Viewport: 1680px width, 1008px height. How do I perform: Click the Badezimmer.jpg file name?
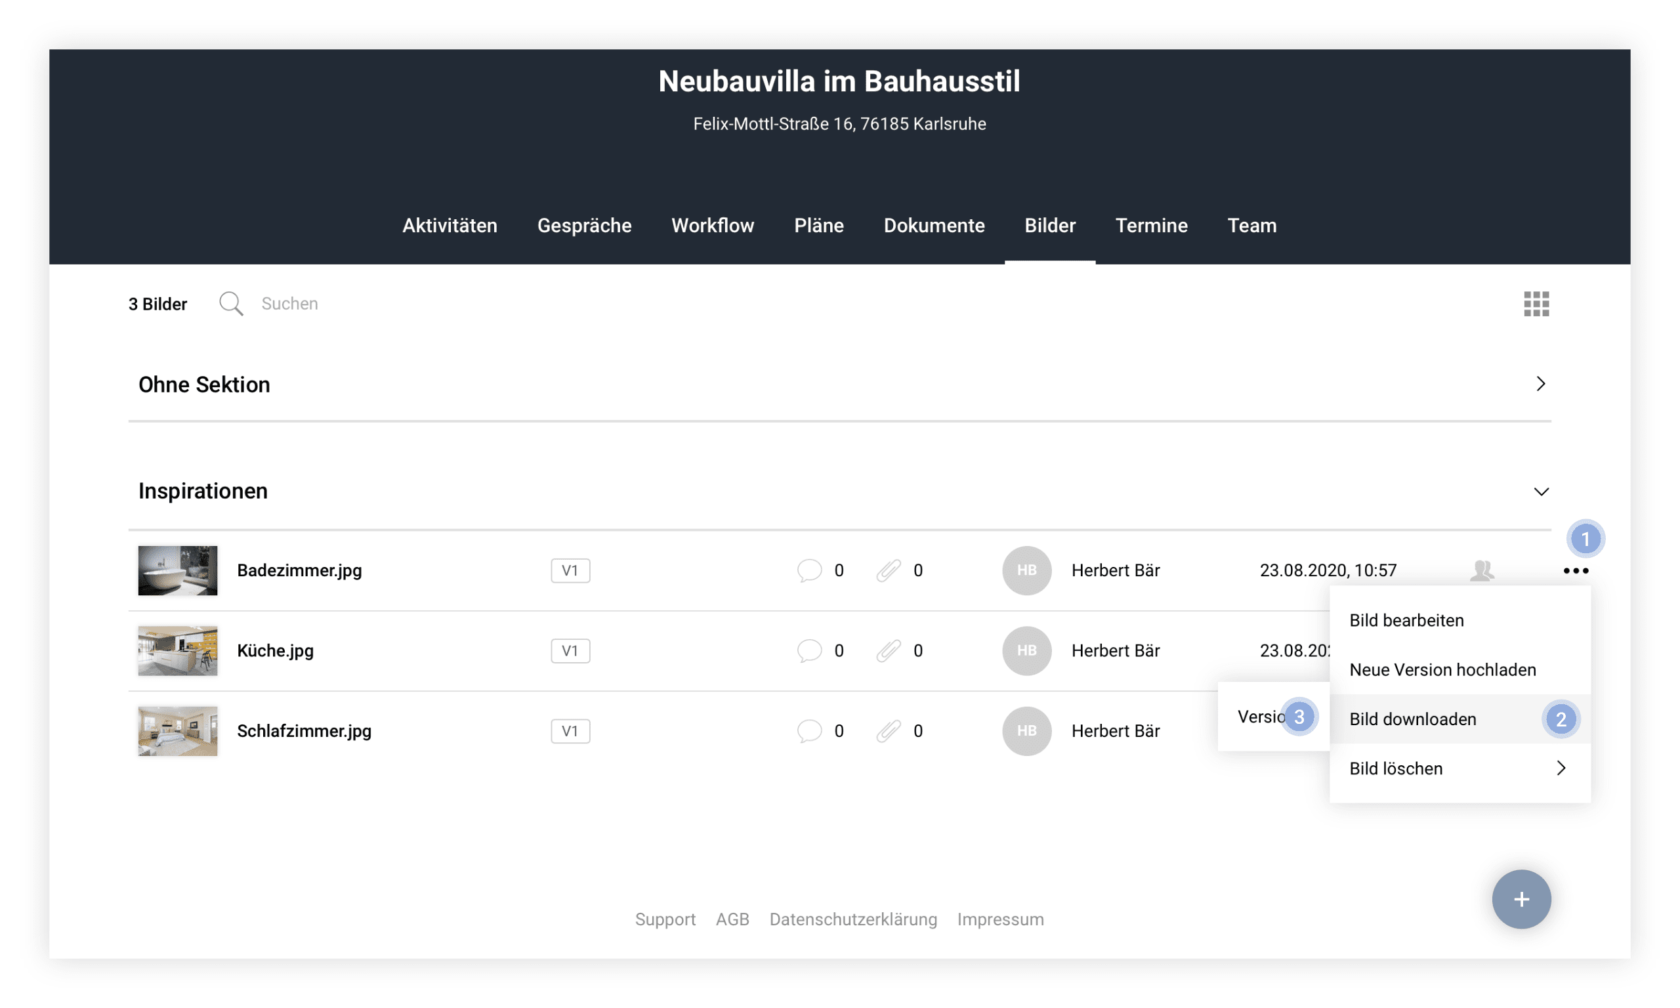(299, 570)
